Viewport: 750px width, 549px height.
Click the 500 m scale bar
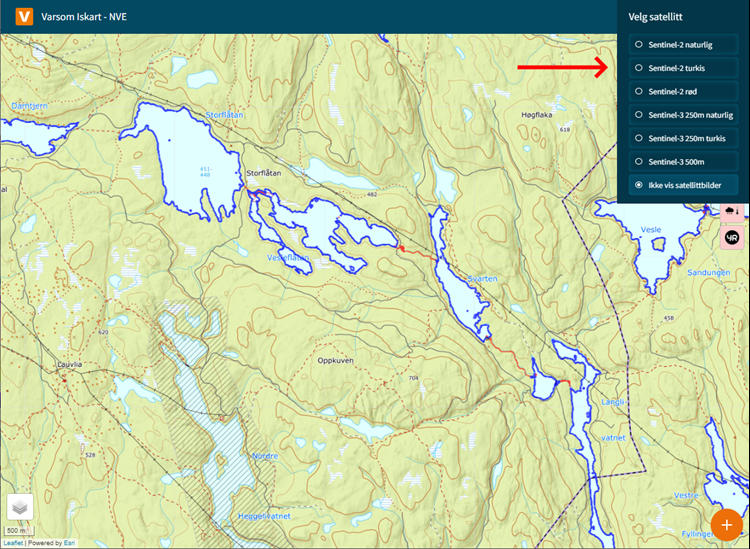tap(17, 530)
